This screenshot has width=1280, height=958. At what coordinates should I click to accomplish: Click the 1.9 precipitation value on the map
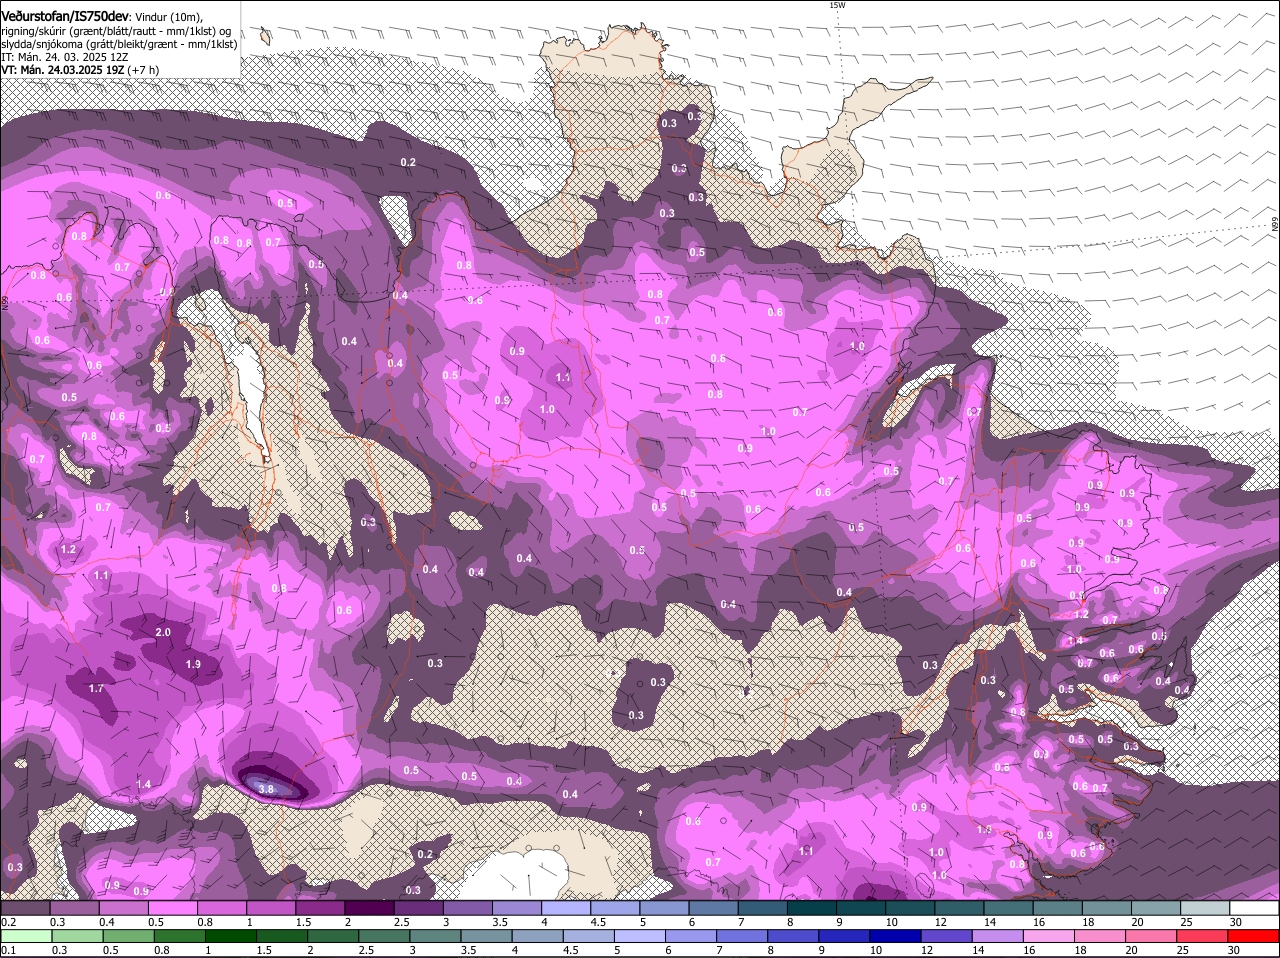coord(194,664)
